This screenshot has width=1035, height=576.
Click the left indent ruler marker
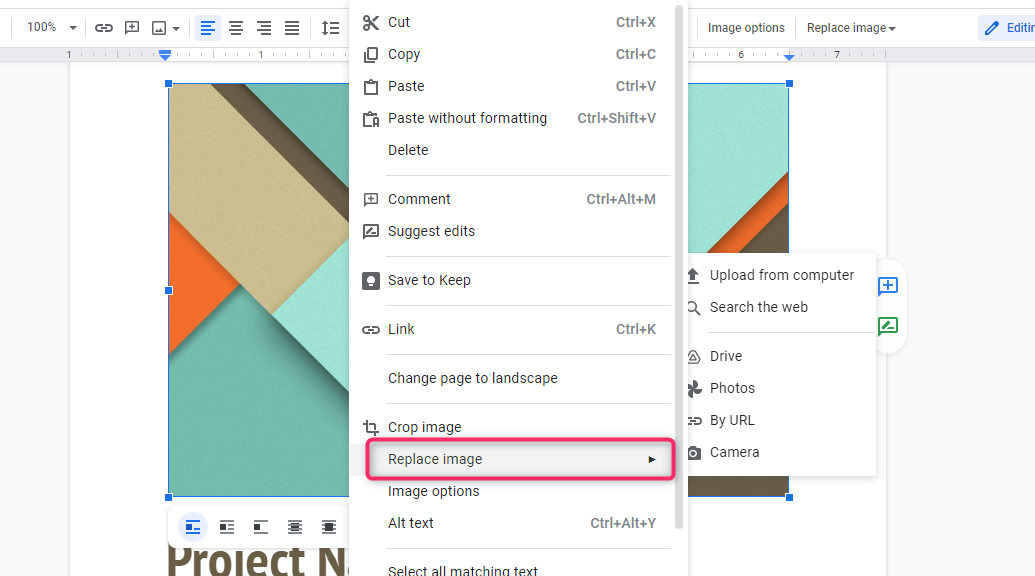point(165,55)
